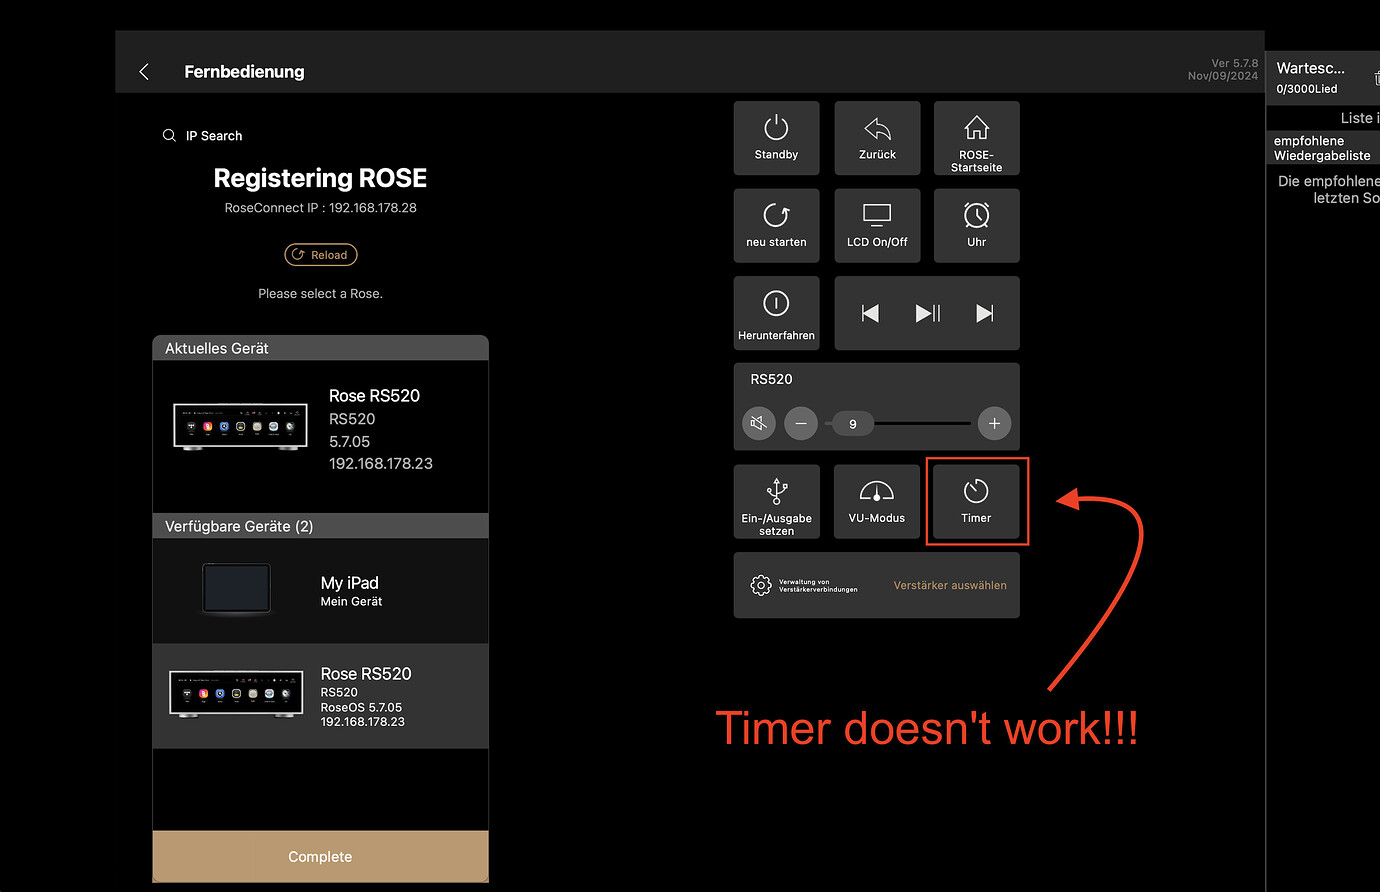Decrease volume with minus button
The width and height of the screenshot is (1380, 892).
800,424
